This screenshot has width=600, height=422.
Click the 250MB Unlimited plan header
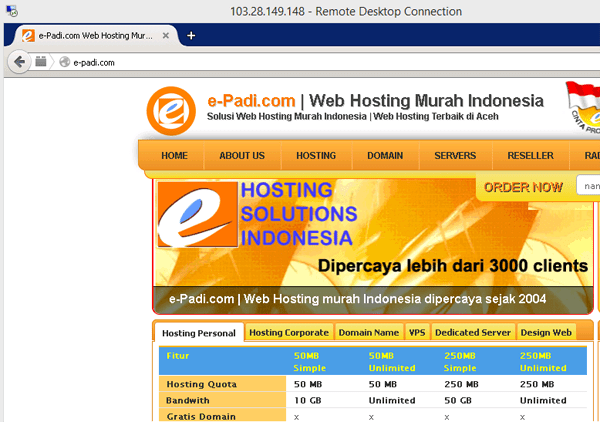tap(543, 362)
